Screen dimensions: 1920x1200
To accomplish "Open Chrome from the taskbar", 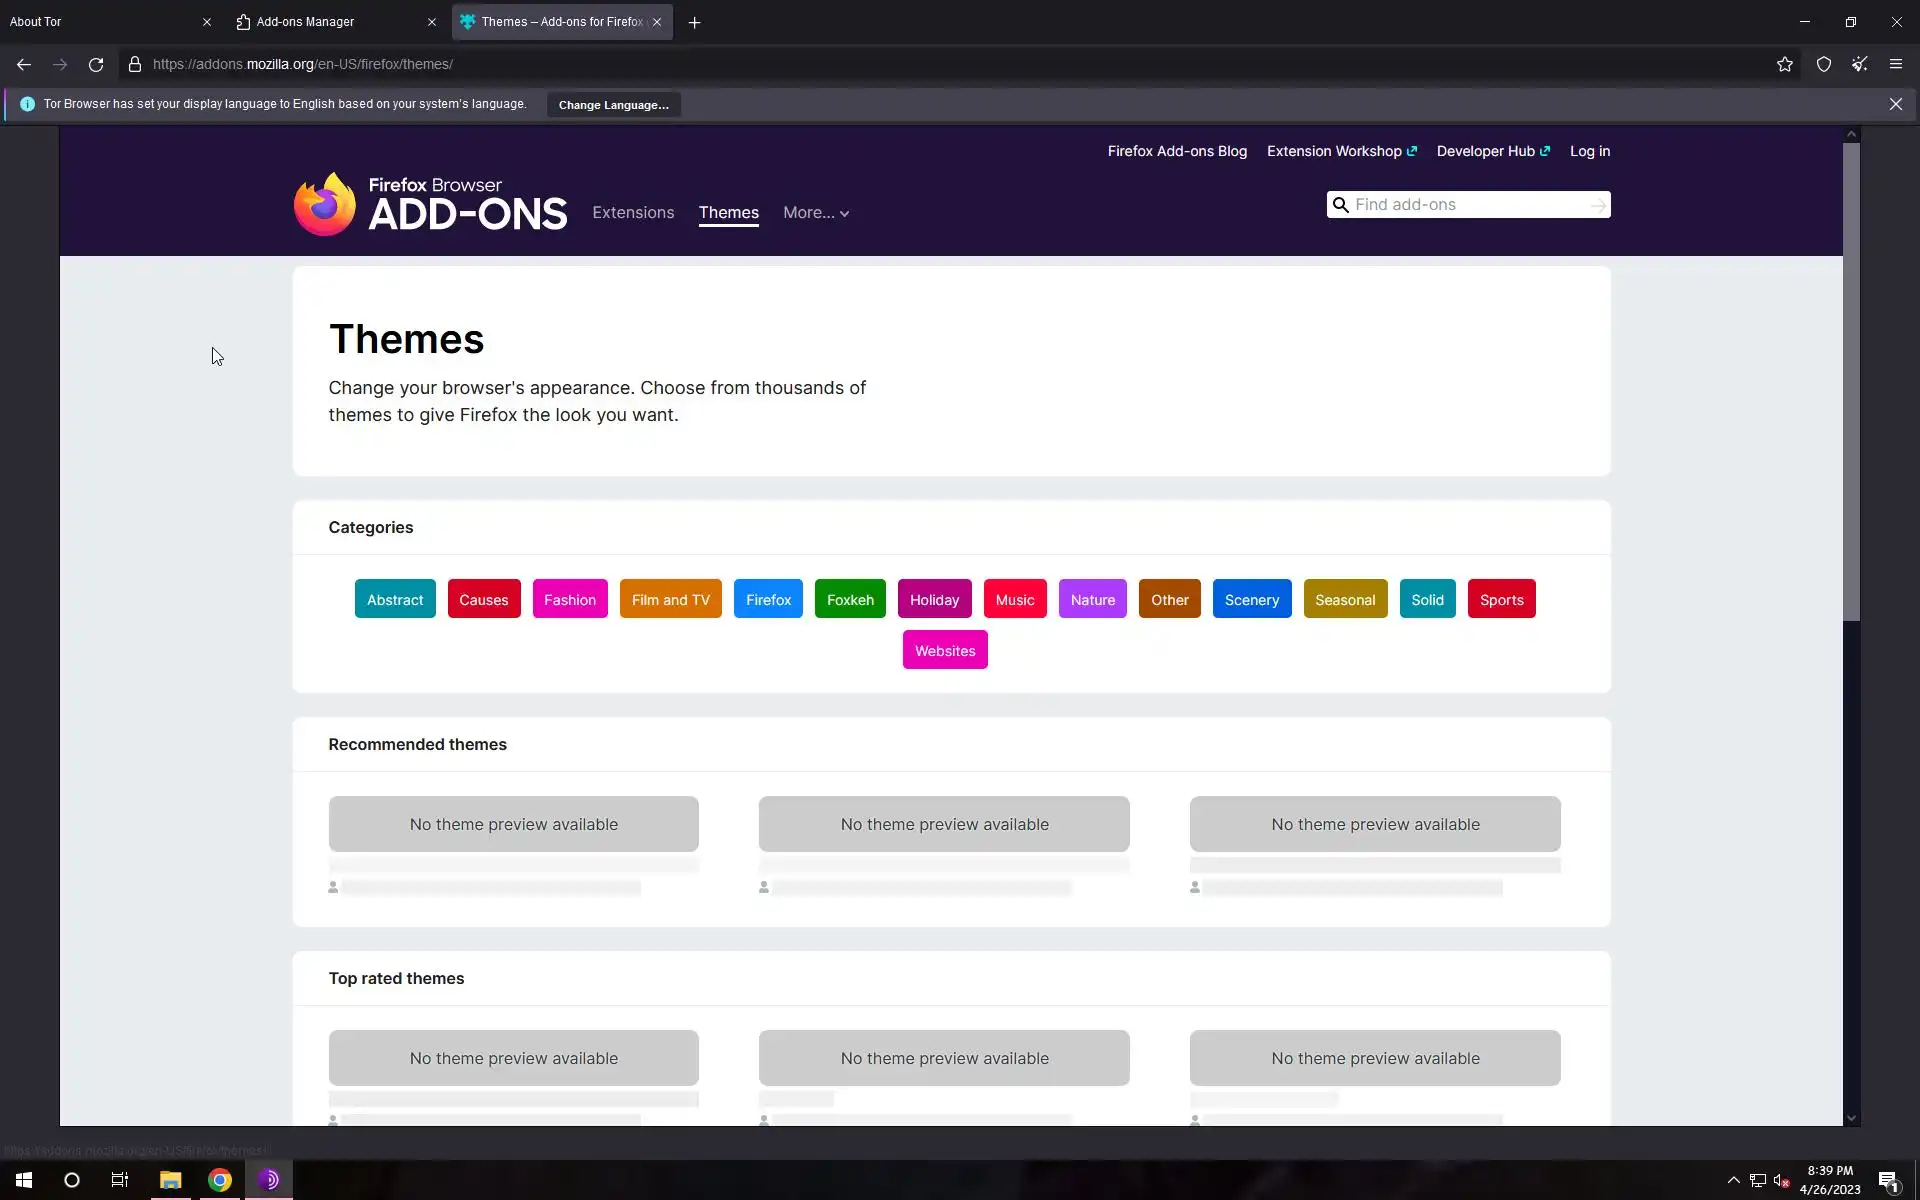I will pos(220,1180).
